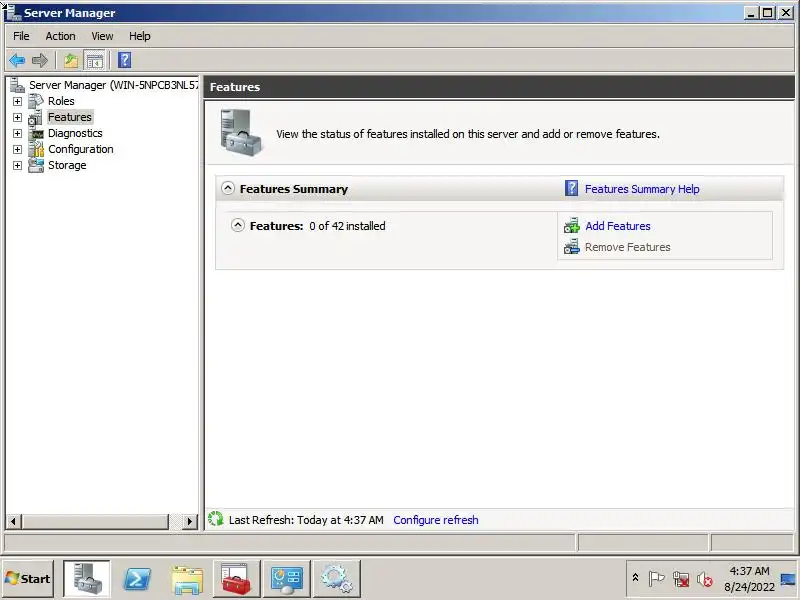Open Server Manager from the taskbar
This screenshot has height=600, width=800.
[86, 579]
